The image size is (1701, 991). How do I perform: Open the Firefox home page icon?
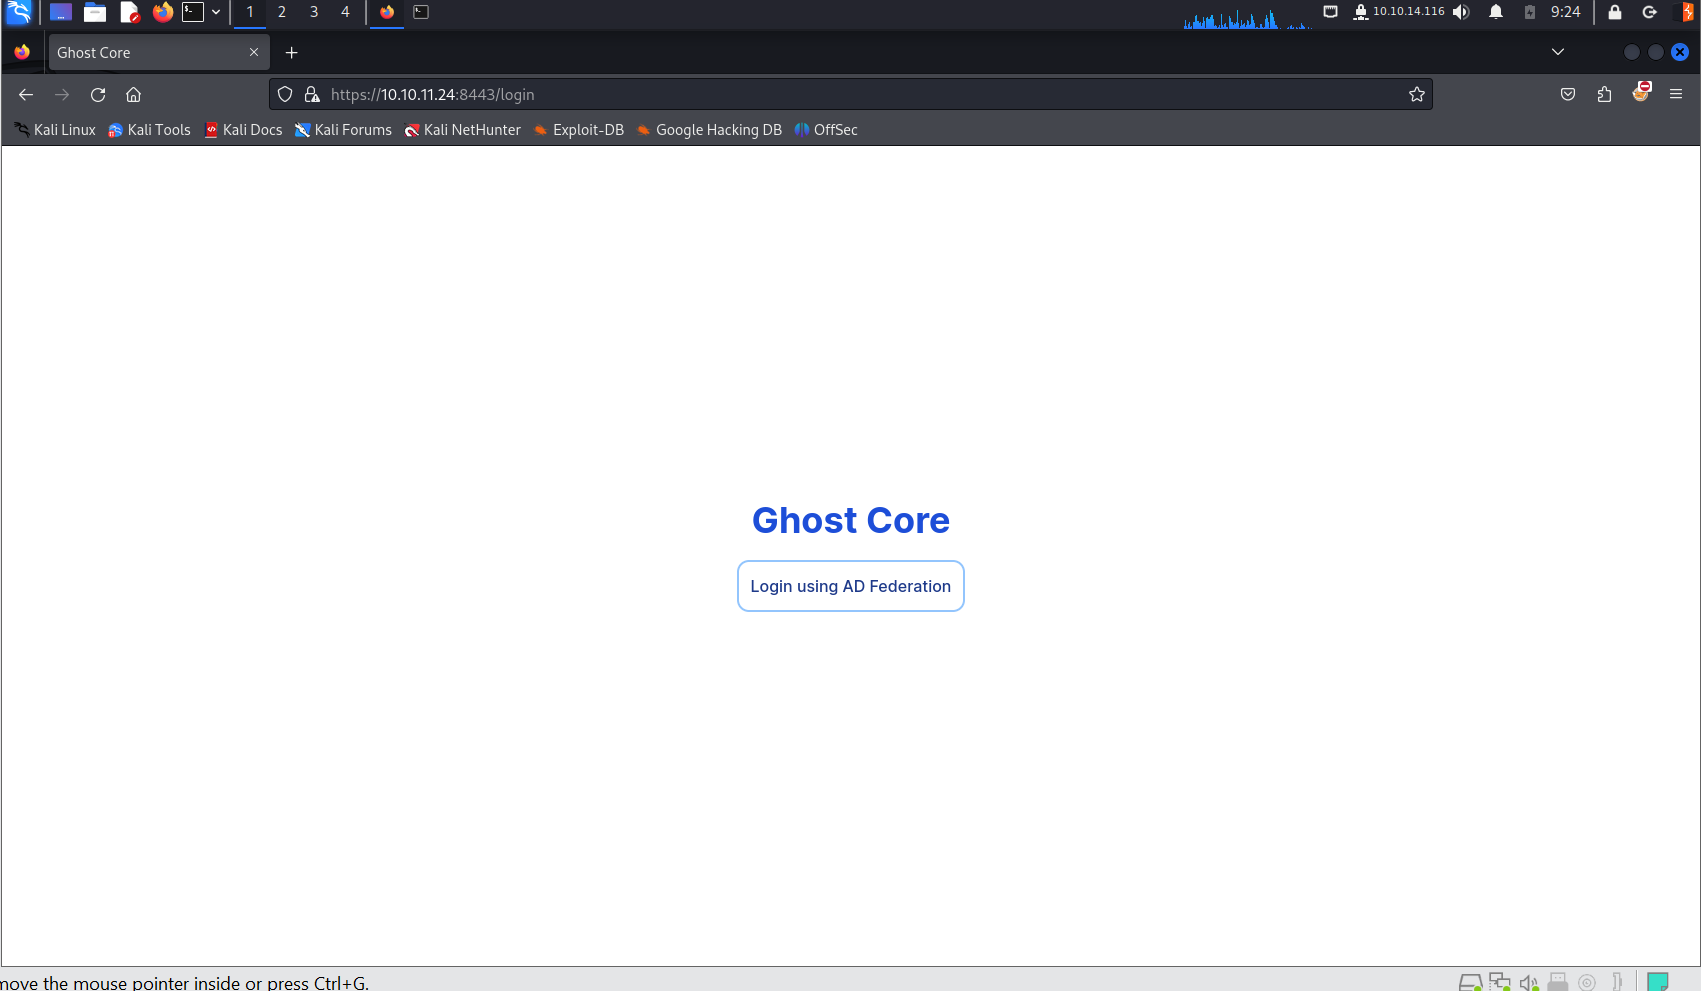pyautogui.click(x=133, y=94)
